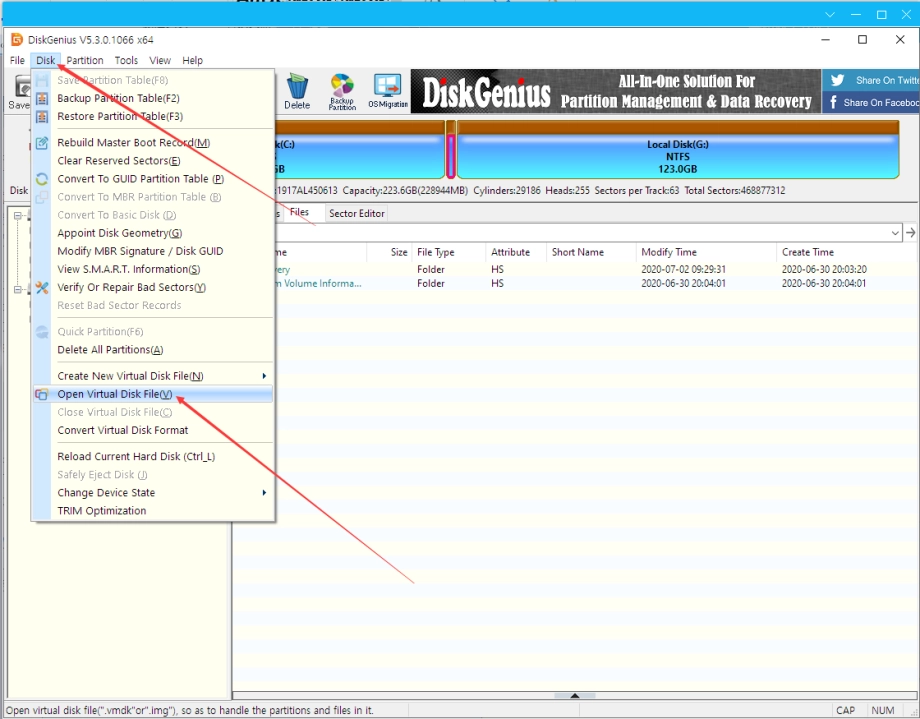Image resolution: width=920 pixels, height=719 pixels.
Task: Click the 'Cylinders:29186' disk info text
Action: click(x=507, y=191)
